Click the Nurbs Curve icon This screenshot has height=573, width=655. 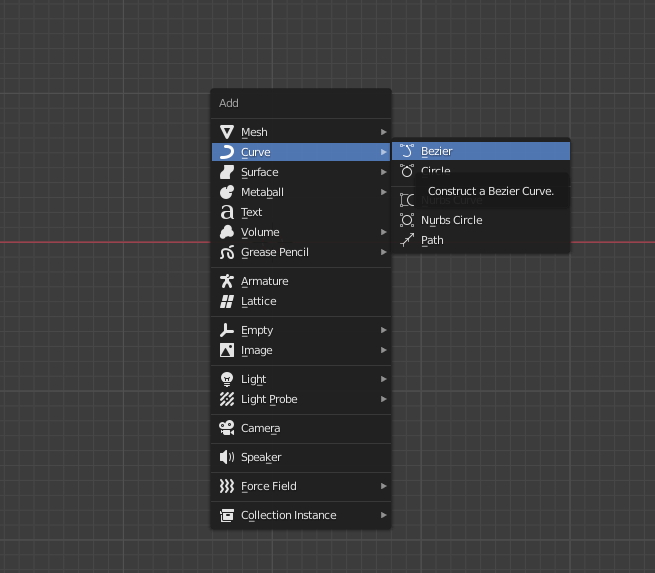[407, 200]
